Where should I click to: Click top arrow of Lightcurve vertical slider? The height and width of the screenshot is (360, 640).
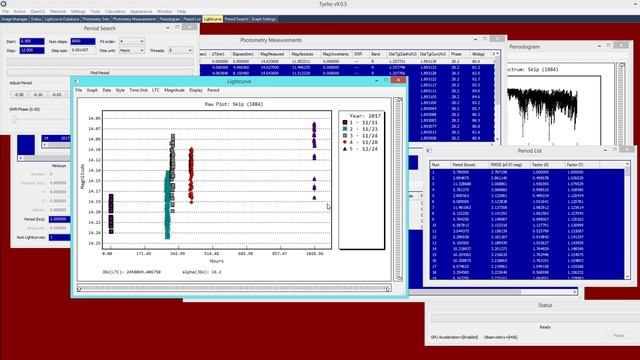(x=398, y=100)
